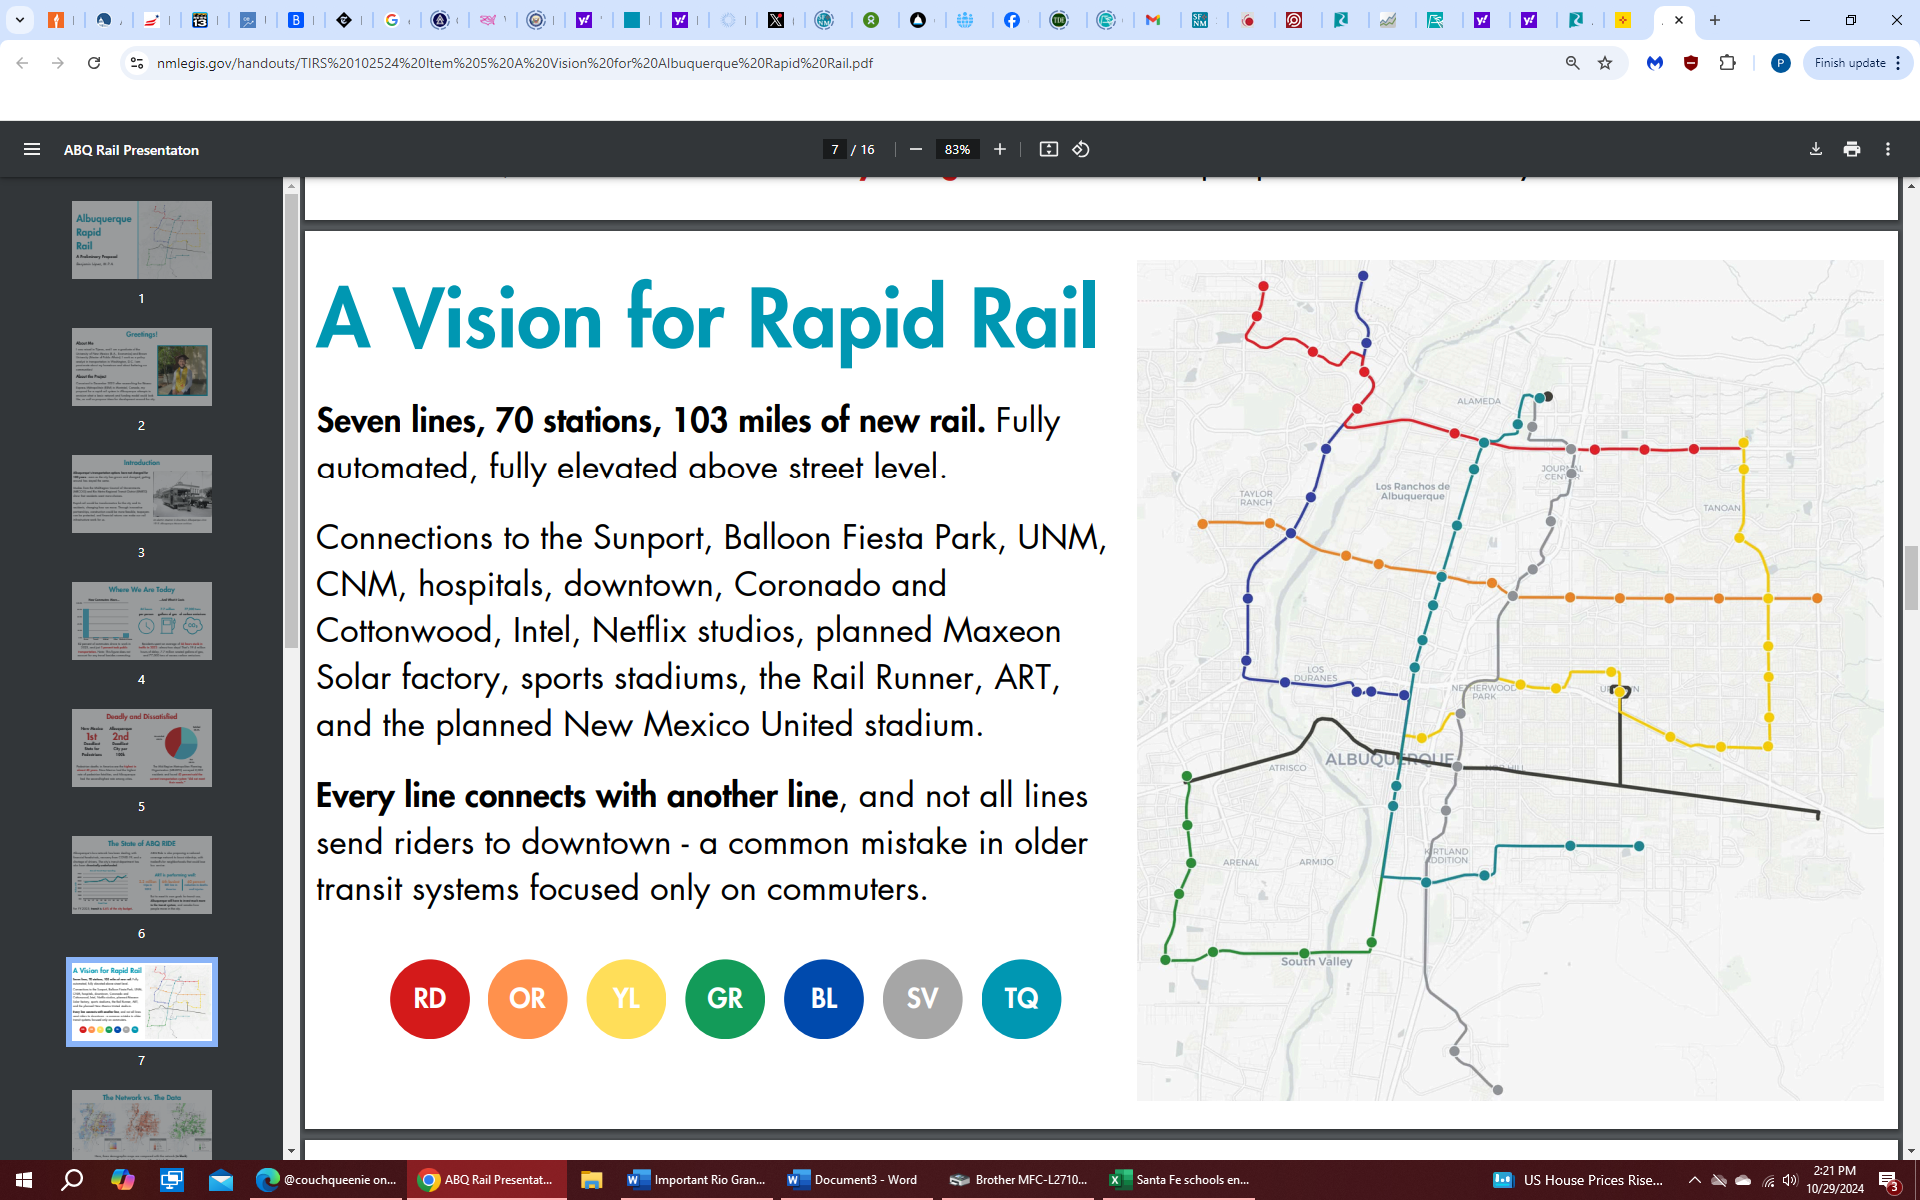Click the zoom percentage field
Screen dimensions: 1920x1200
[x=957, y=149]
